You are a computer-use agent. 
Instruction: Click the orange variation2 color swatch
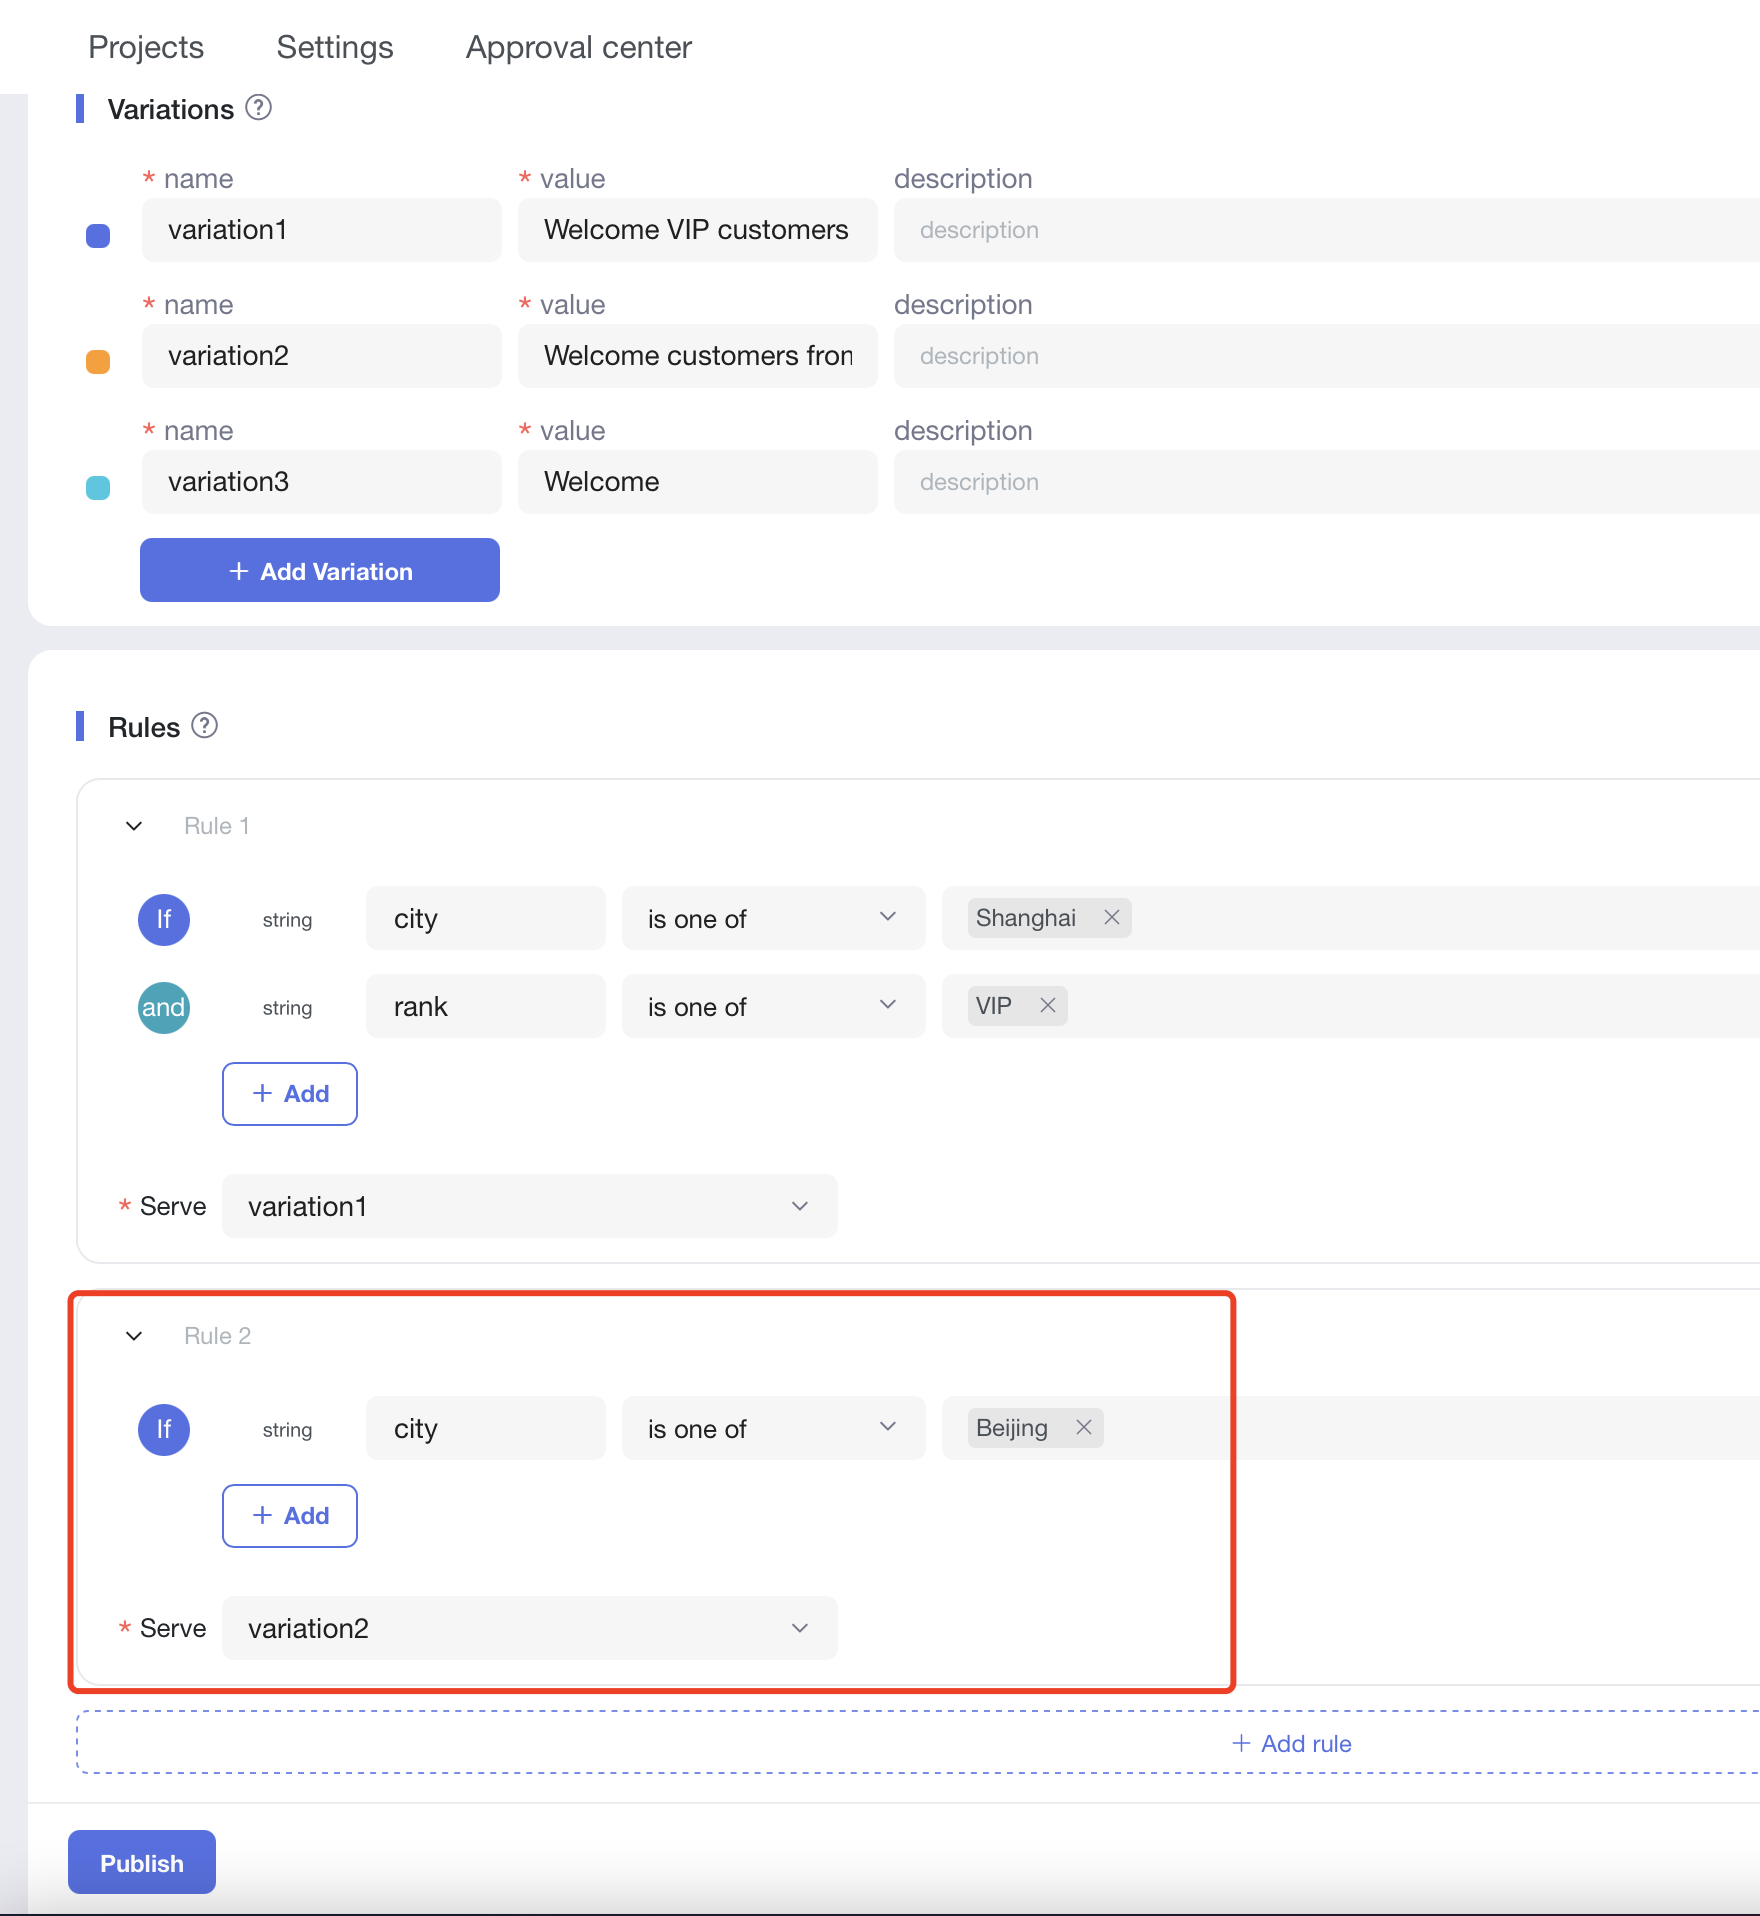[x=98, y=361]
